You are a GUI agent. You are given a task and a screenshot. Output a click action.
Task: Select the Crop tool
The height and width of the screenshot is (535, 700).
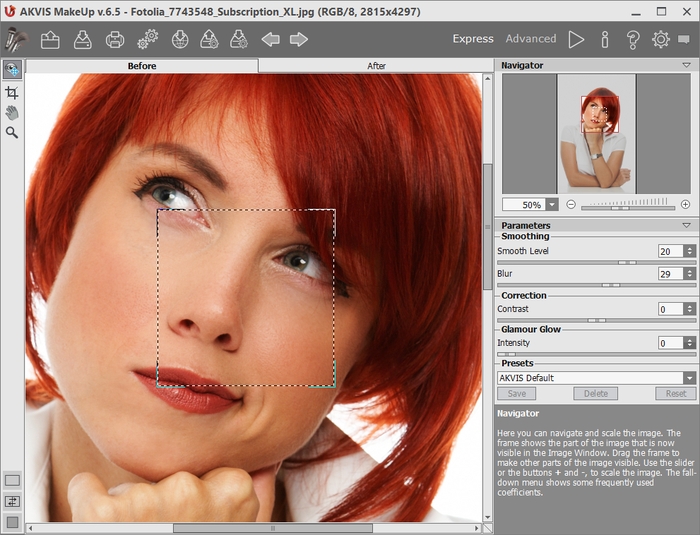(x=12, y=92)
